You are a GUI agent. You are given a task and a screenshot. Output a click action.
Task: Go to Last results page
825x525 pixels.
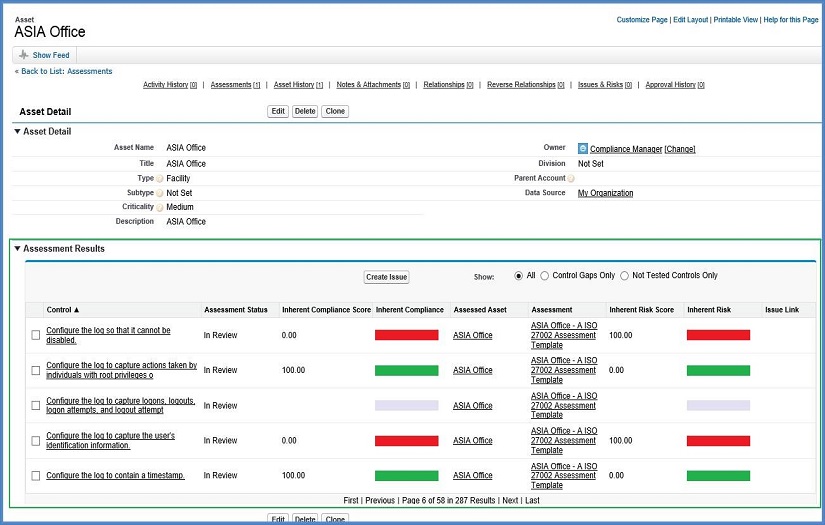pyautogui.click(x=532, y=501)
